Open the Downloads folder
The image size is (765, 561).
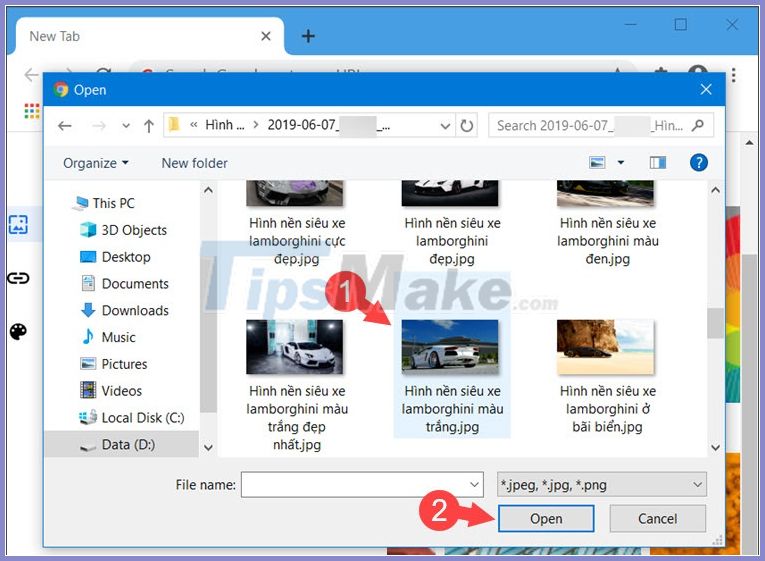124,310
